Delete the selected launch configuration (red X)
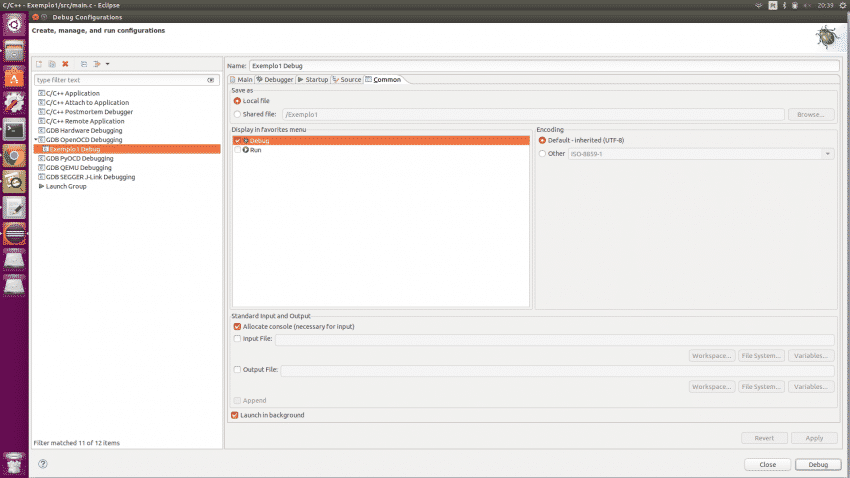This screenshot has height=478, width=850. pos(65,64)
